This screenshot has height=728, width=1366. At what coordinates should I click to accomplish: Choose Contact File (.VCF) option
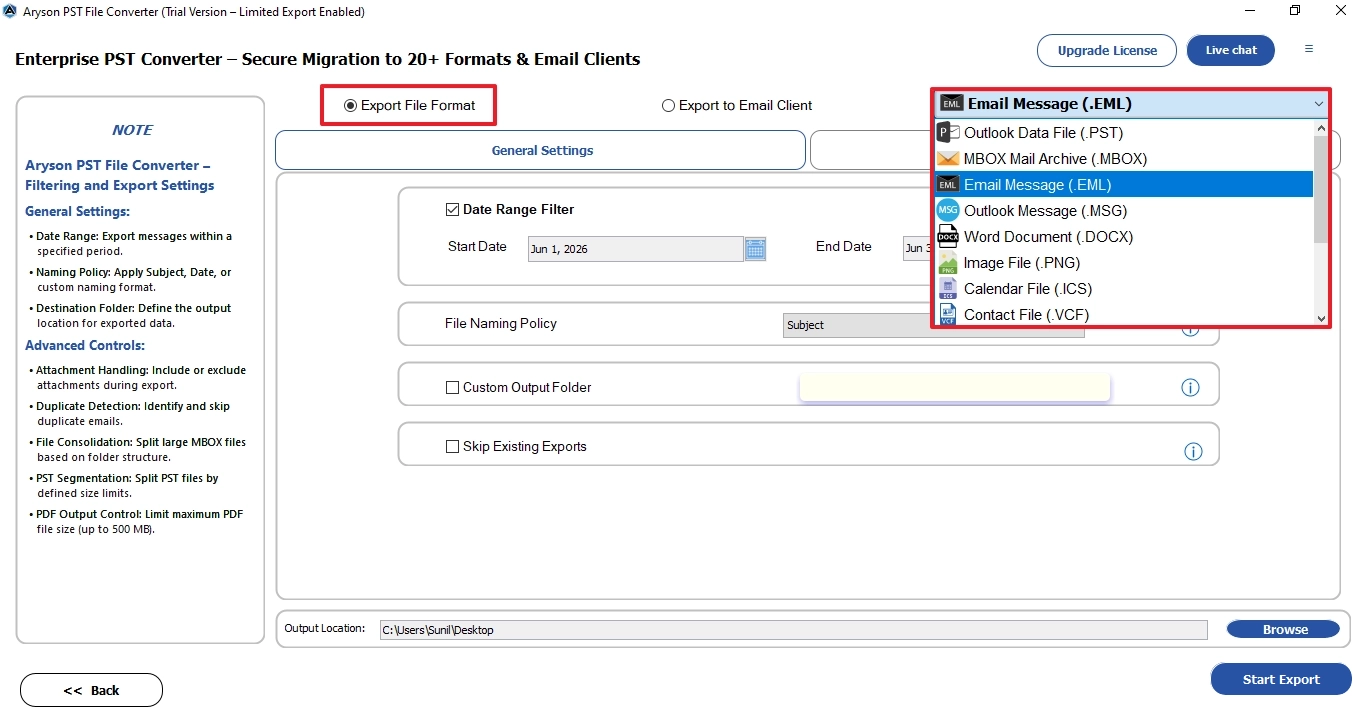point(1124,314)
